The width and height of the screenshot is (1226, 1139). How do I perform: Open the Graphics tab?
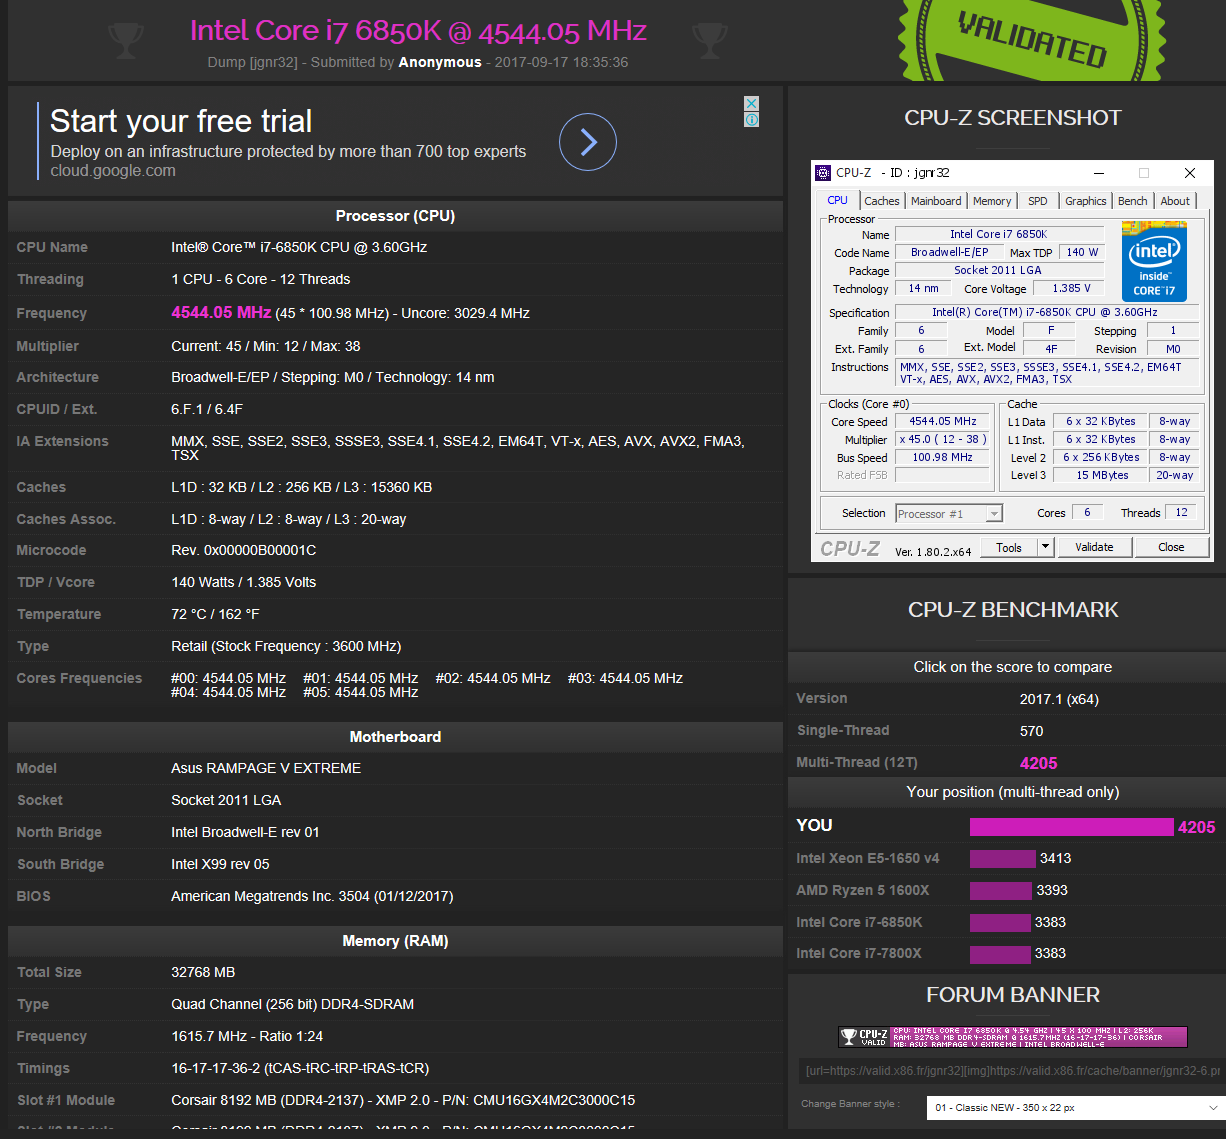(x=1085, y=201)
